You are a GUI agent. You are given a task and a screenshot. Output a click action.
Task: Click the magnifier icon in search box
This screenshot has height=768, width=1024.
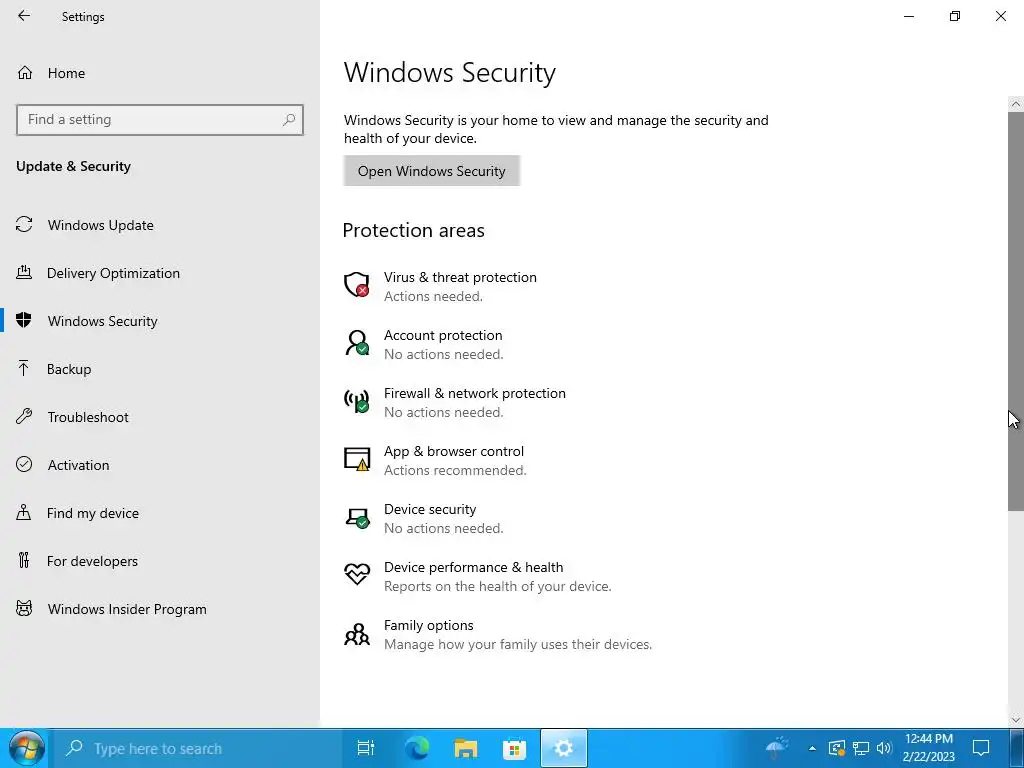click(289, 120)
